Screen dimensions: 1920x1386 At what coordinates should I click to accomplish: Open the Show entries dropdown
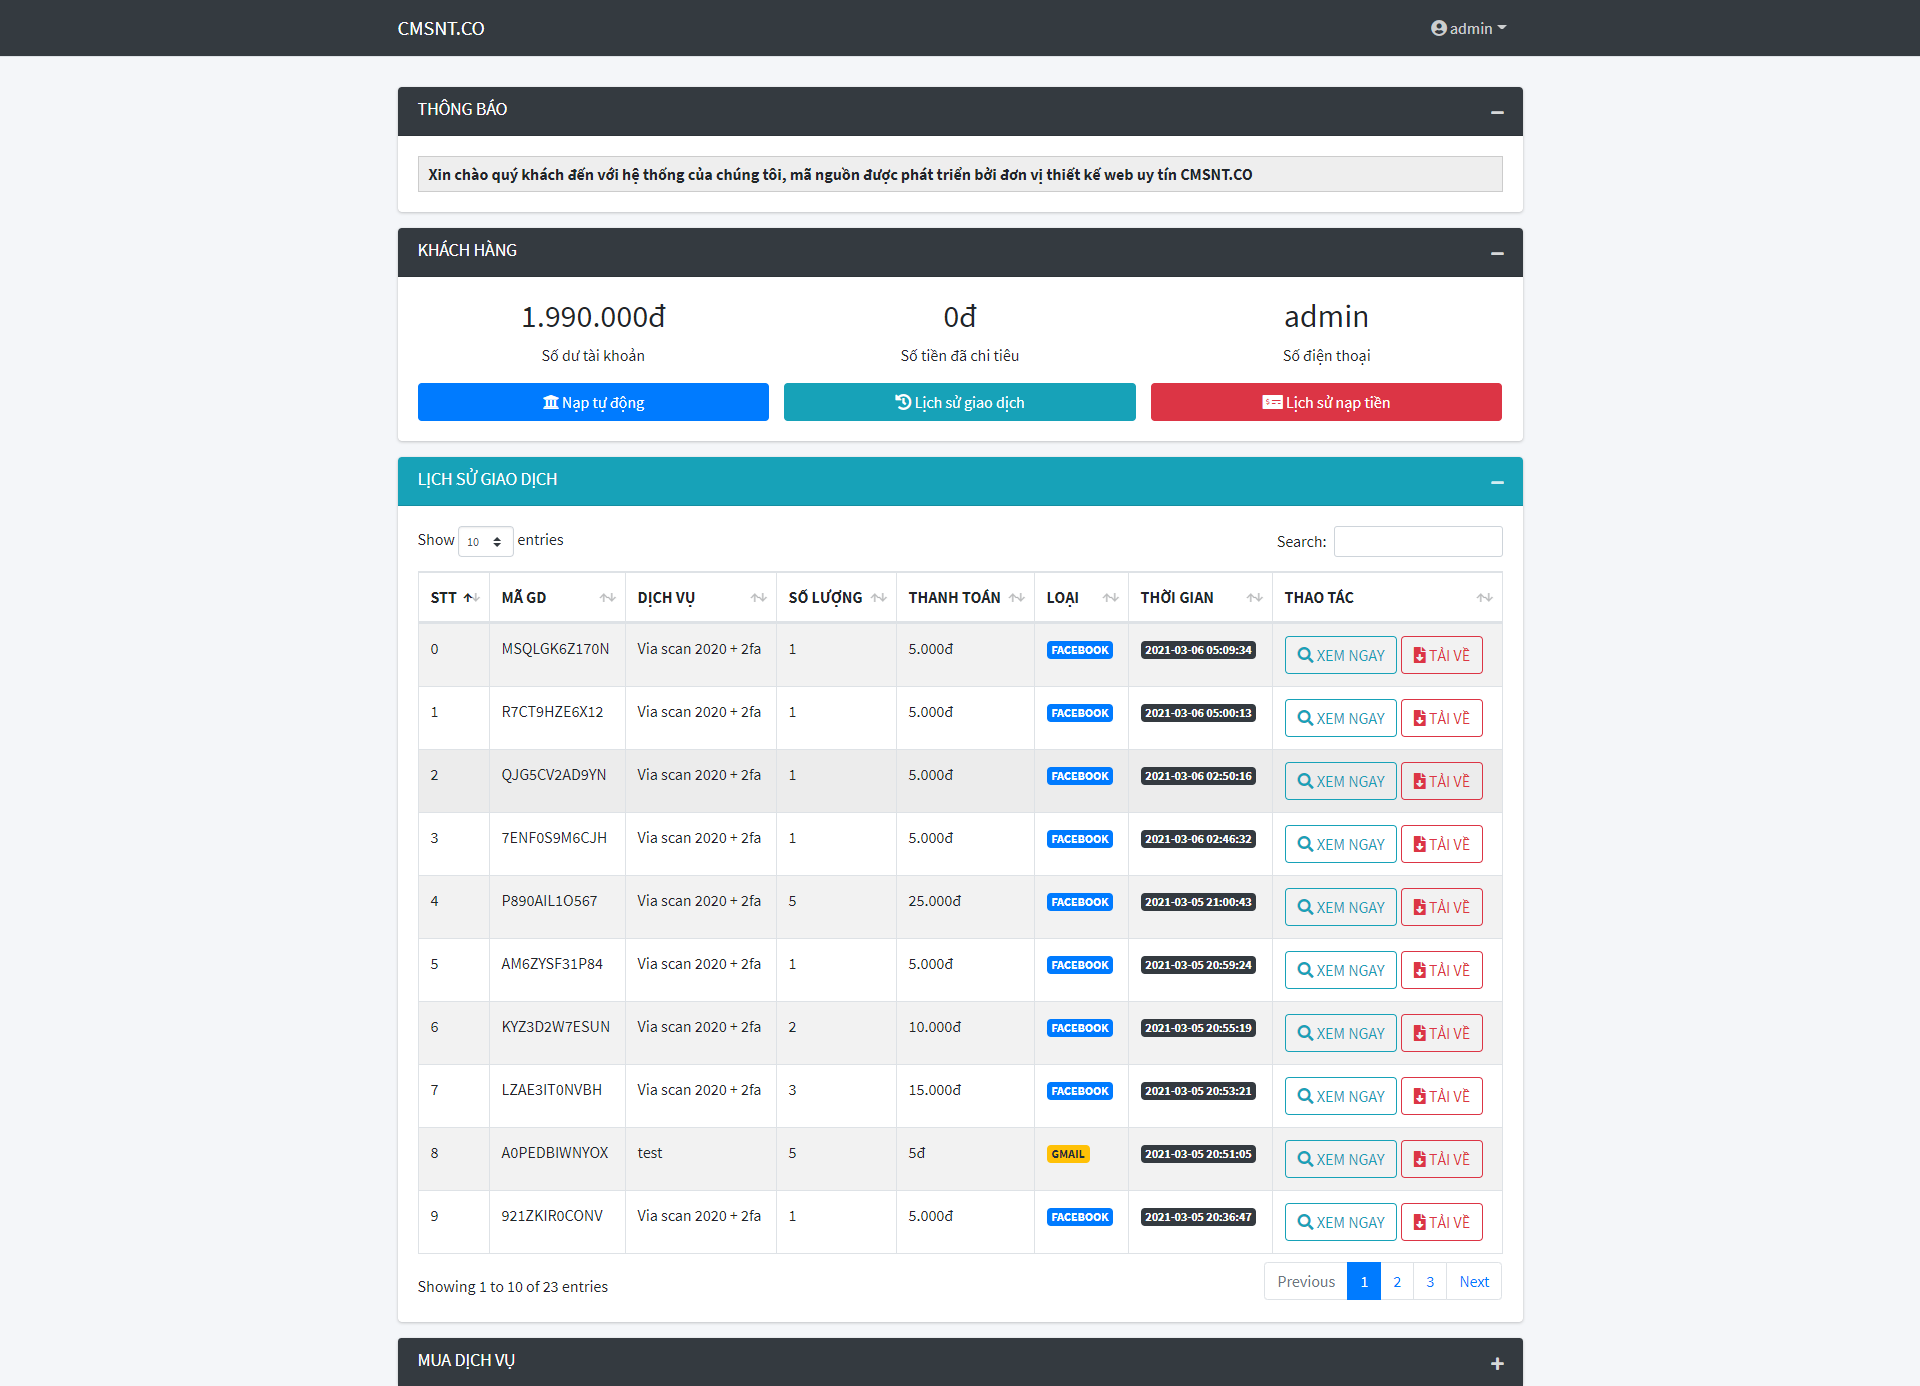coord(485,541)
